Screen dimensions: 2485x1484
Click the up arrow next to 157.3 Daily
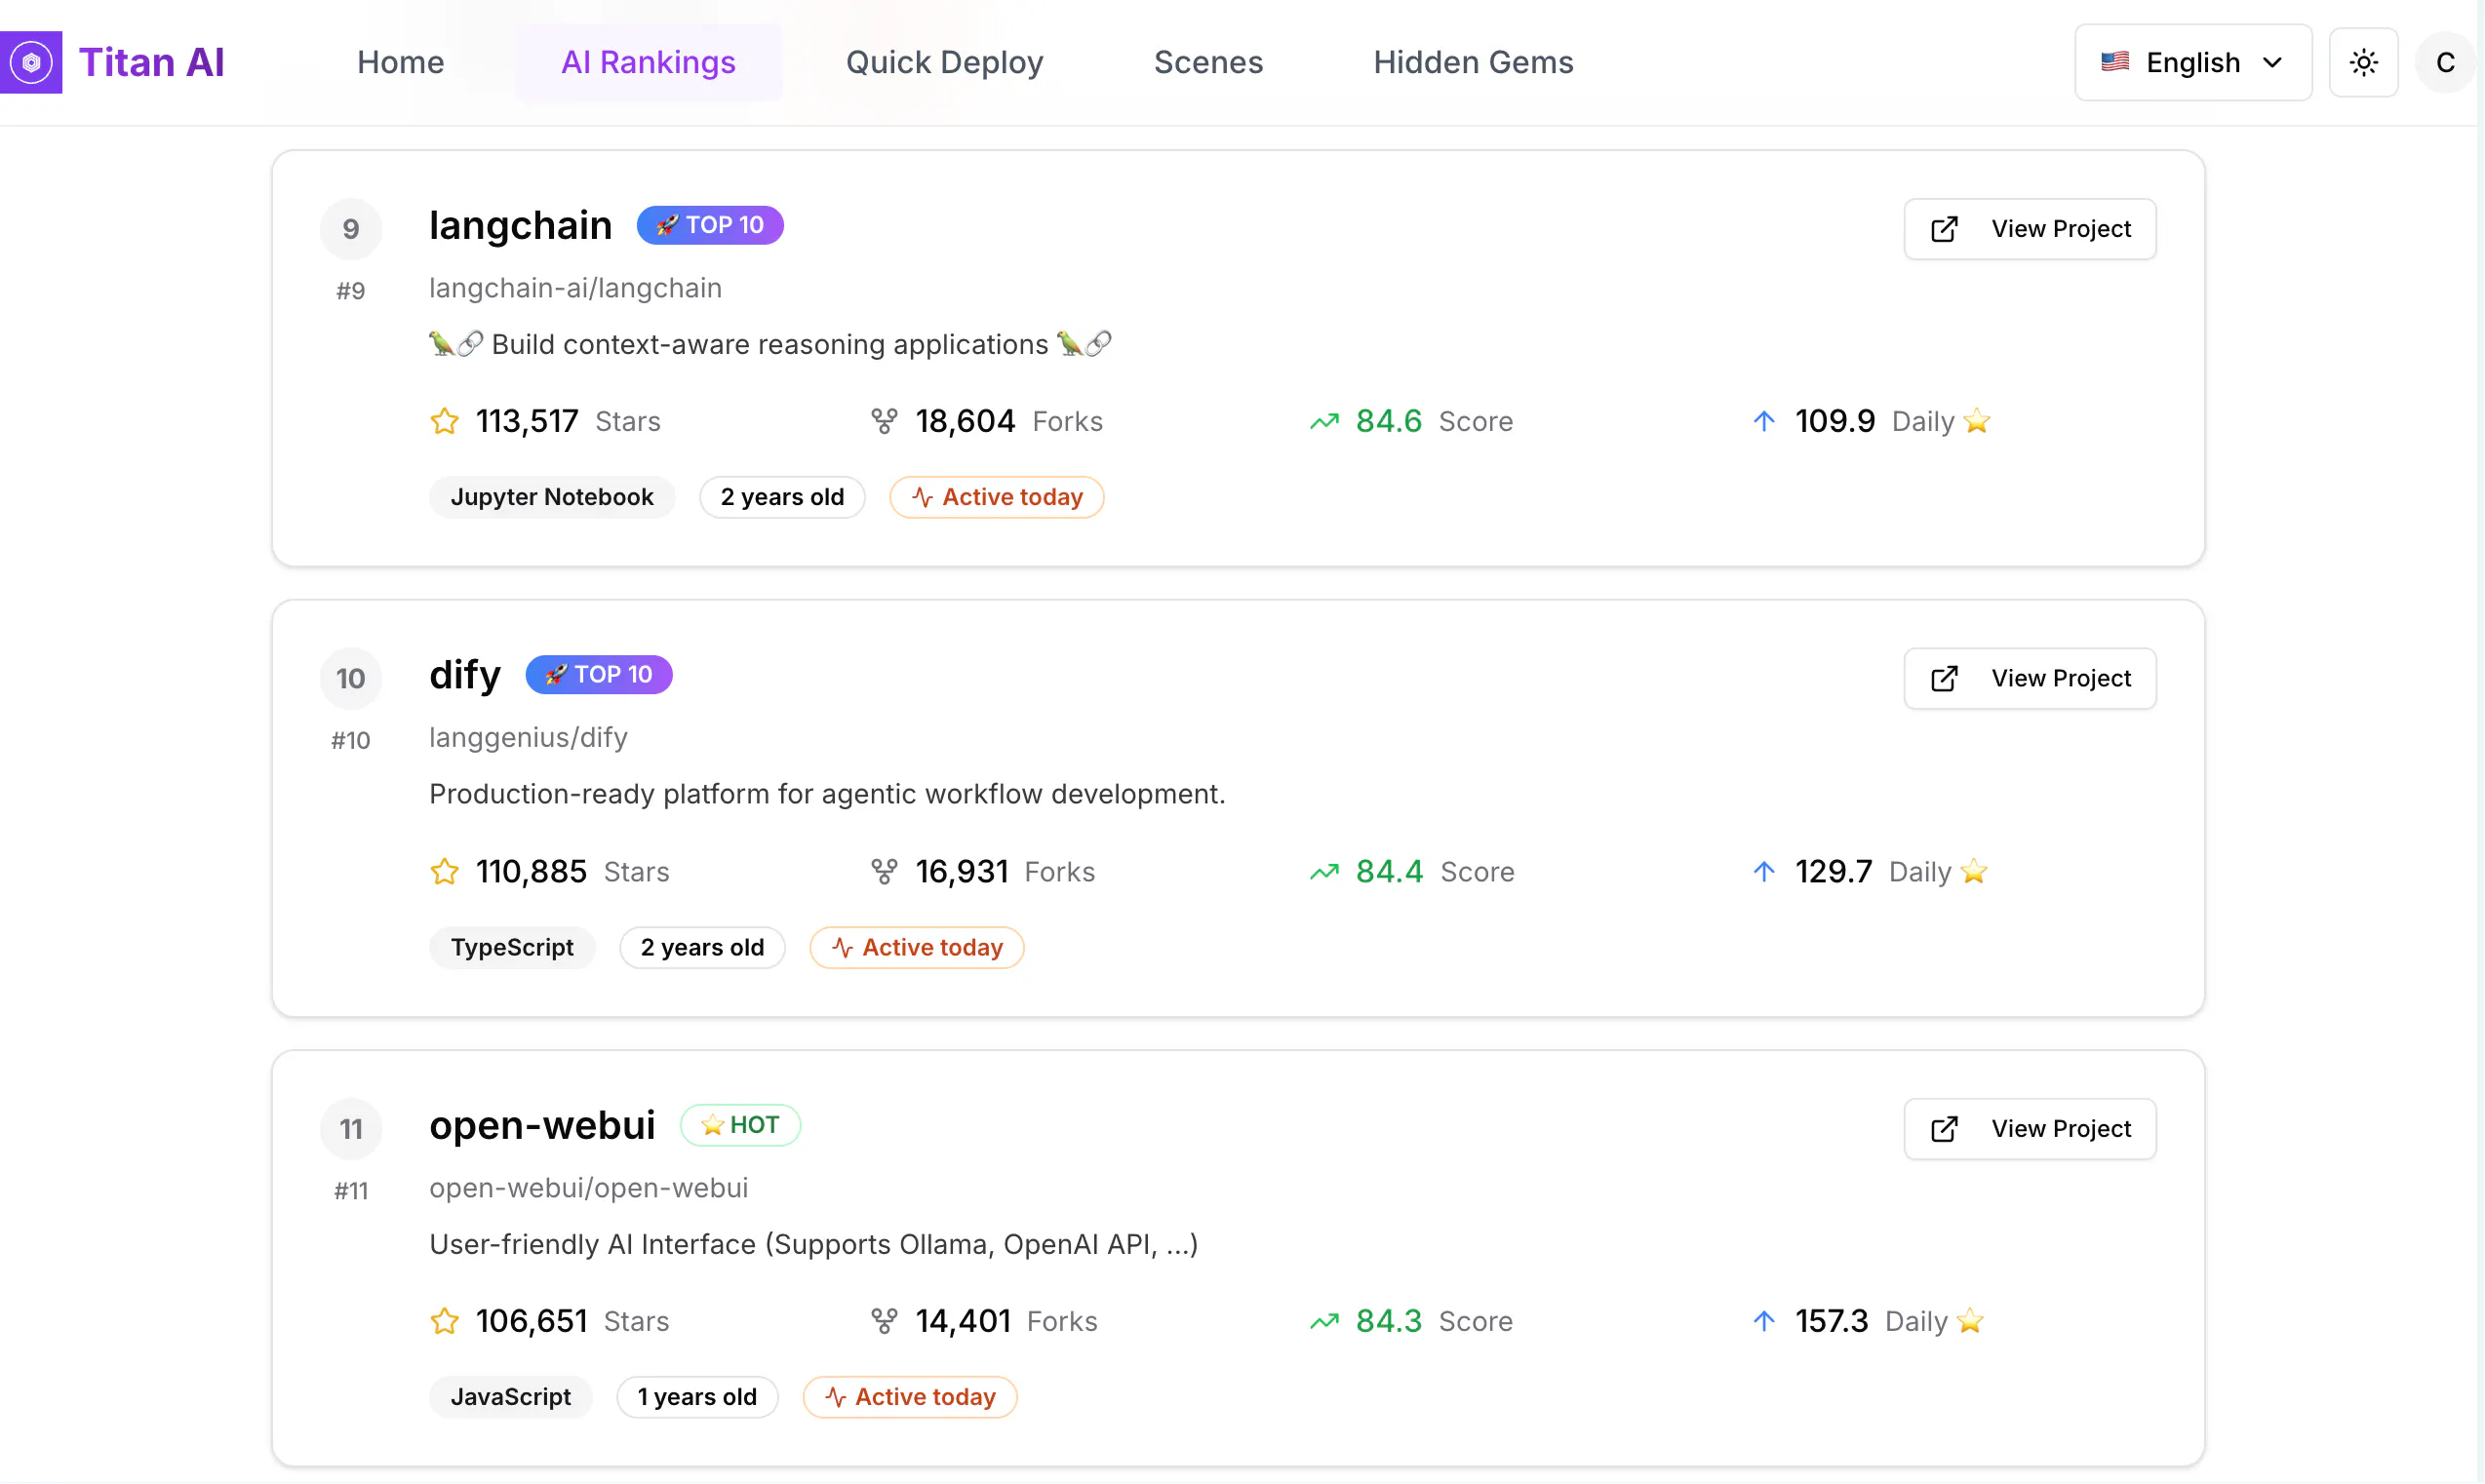click(x=1765, y=1321)
